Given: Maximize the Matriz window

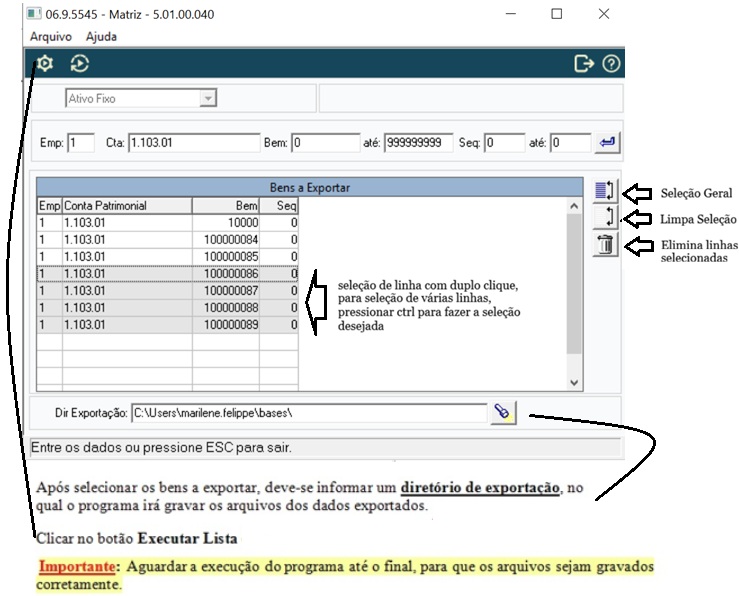Looking at the screenshot, I should [557, 14].
